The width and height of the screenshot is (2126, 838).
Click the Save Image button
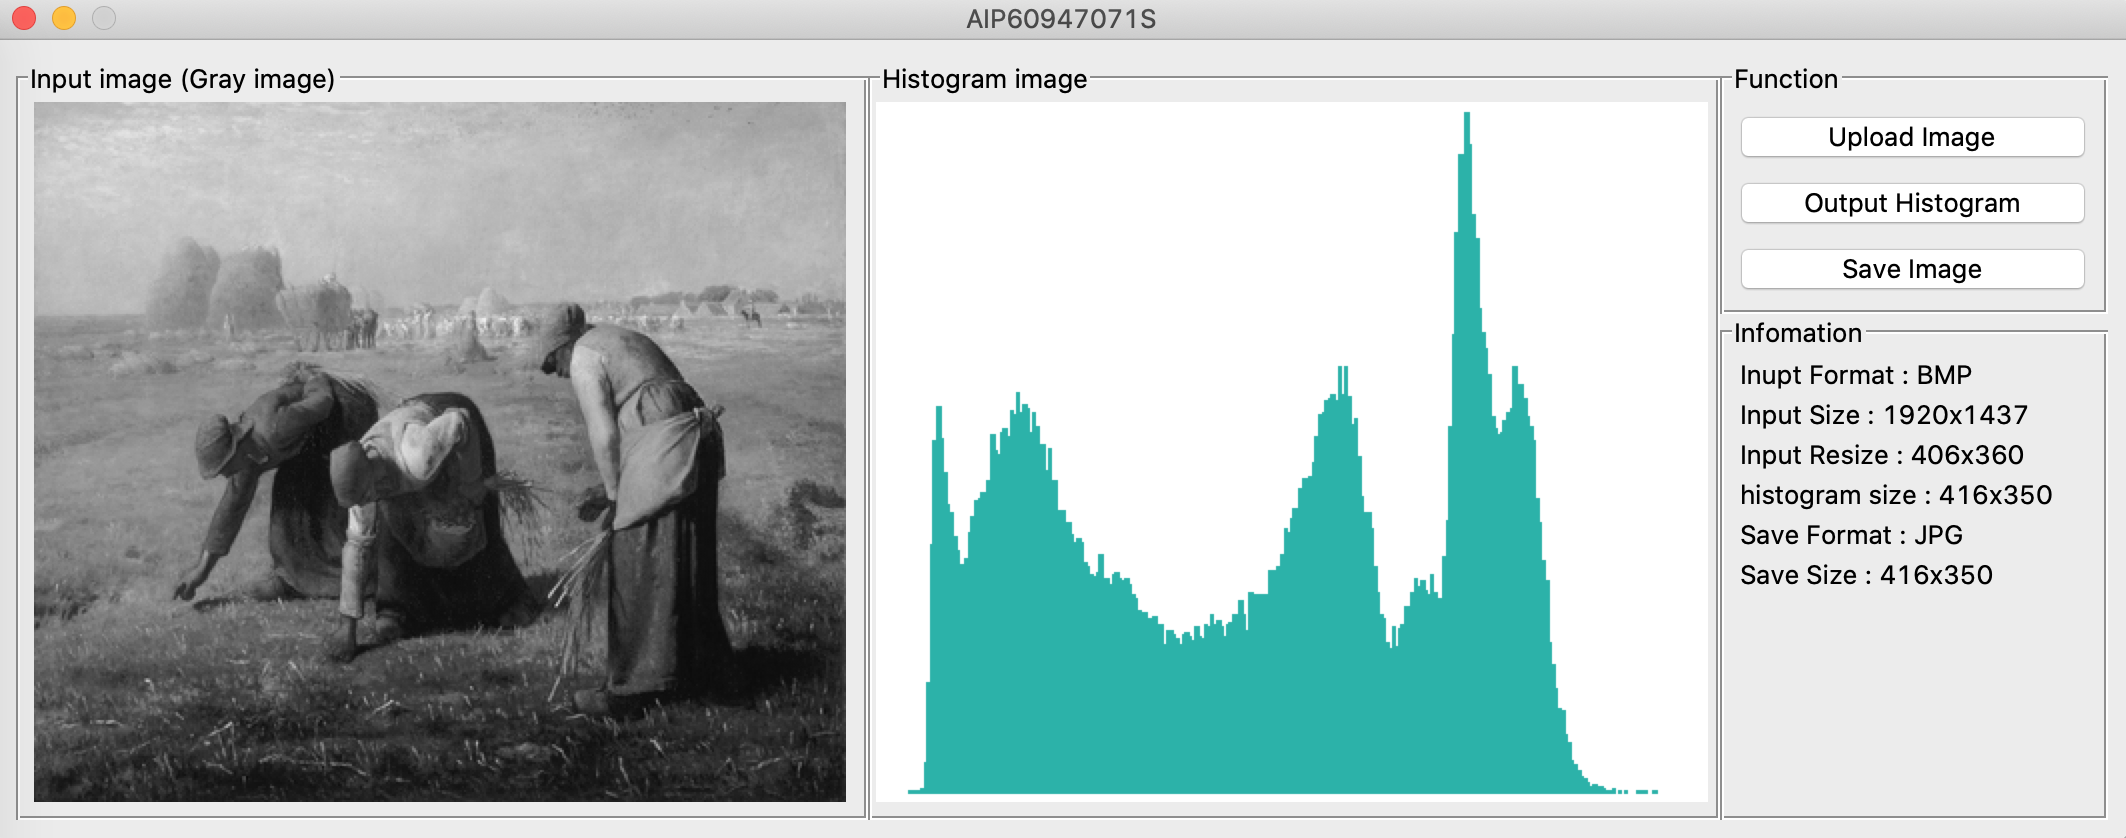(x=1911, y=269)
